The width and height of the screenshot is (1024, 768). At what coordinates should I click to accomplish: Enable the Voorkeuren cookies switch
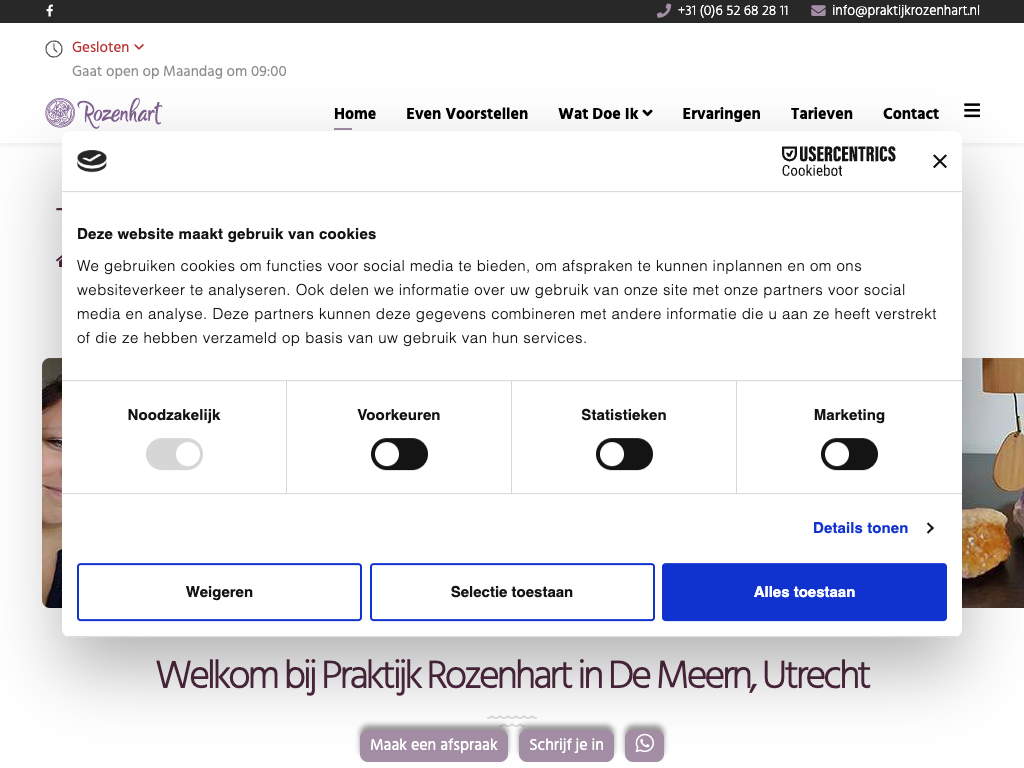[399, 455]
